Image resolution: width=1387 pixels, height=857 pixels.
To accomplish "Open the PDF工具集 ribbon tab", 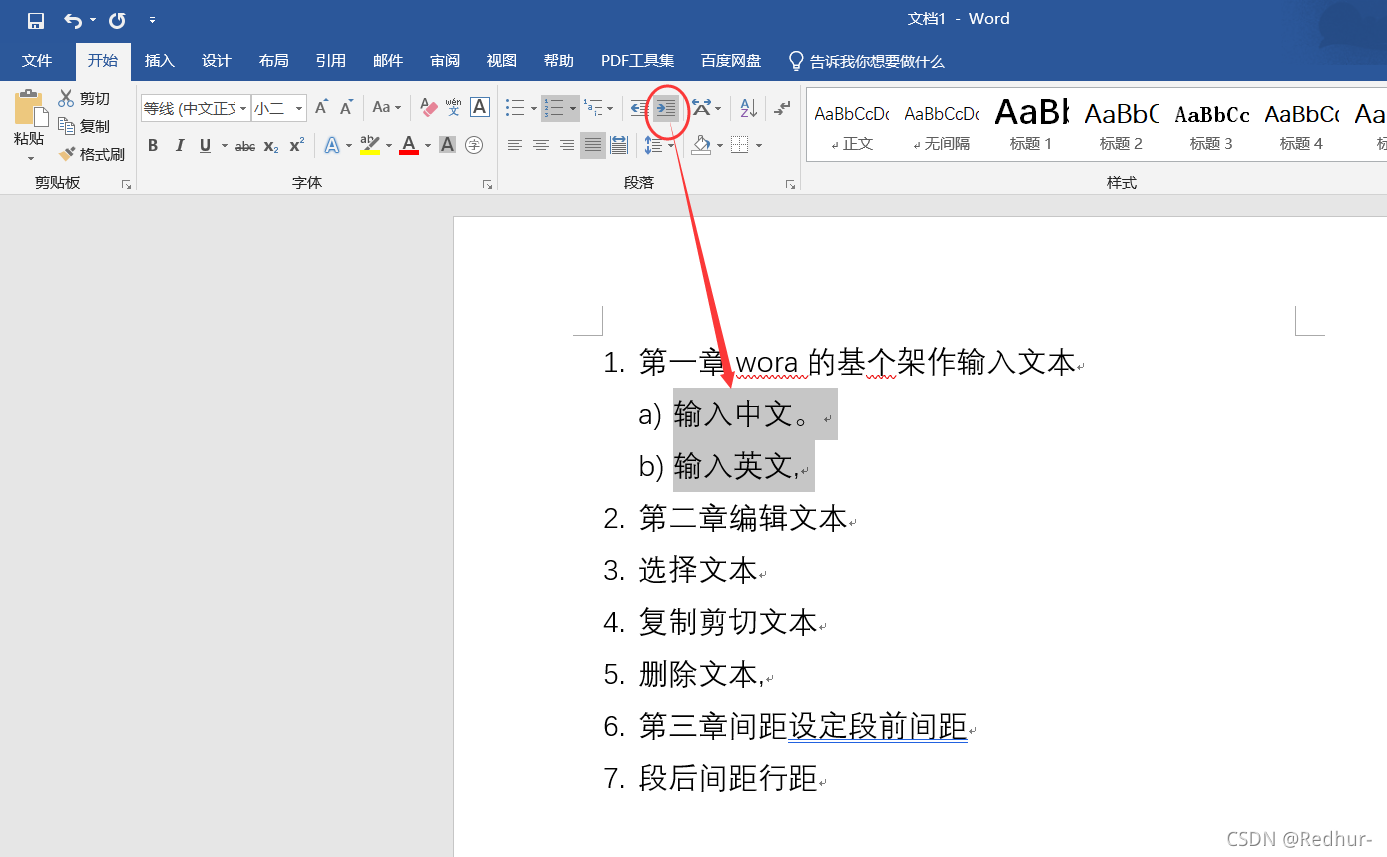I will pyautogui.click(x=637, y=61).
